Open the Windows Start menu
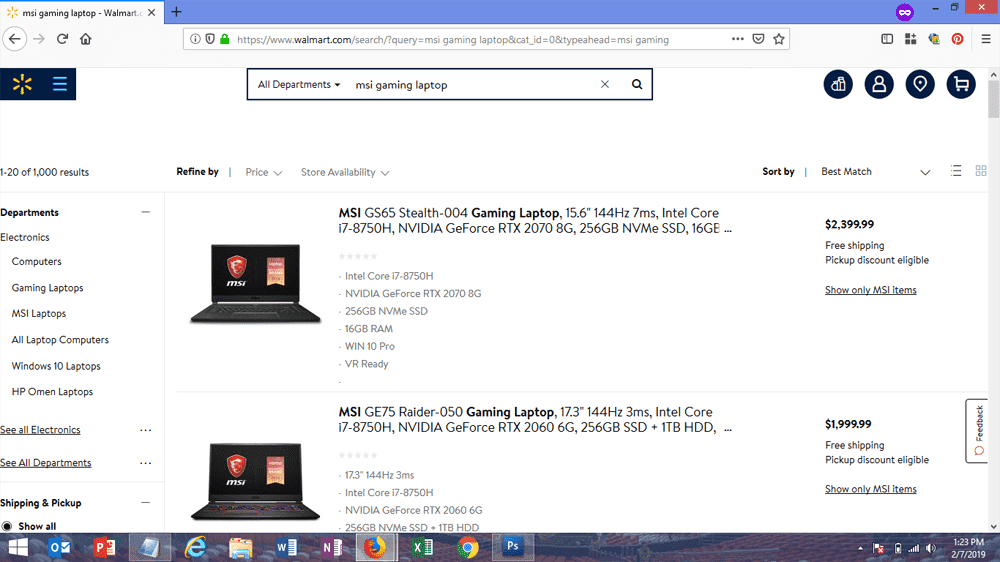This screenshot has height=562, width=1000. (18, 547)
